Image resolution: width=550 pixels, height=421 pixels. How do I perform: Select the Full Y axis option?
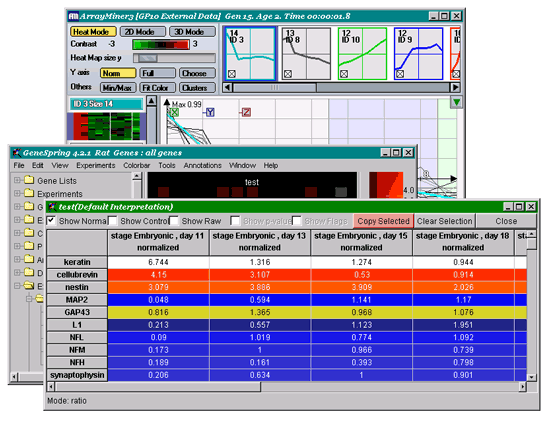tap(157, 73)
